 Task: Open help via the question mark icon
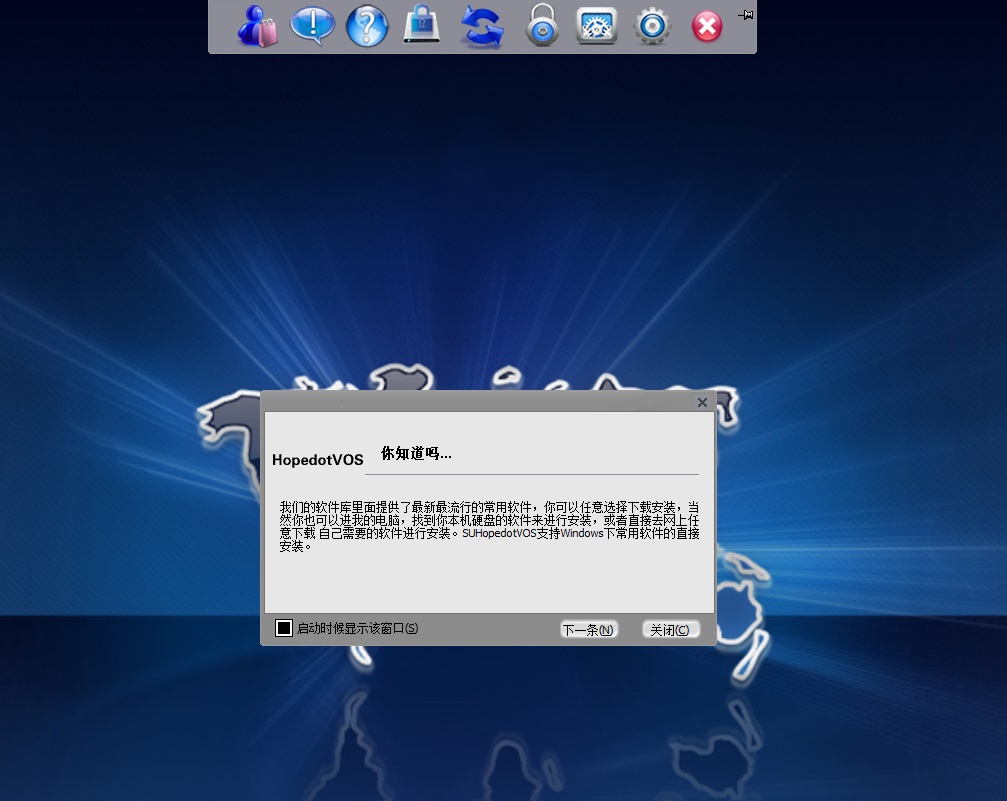(x=366, y=26)
